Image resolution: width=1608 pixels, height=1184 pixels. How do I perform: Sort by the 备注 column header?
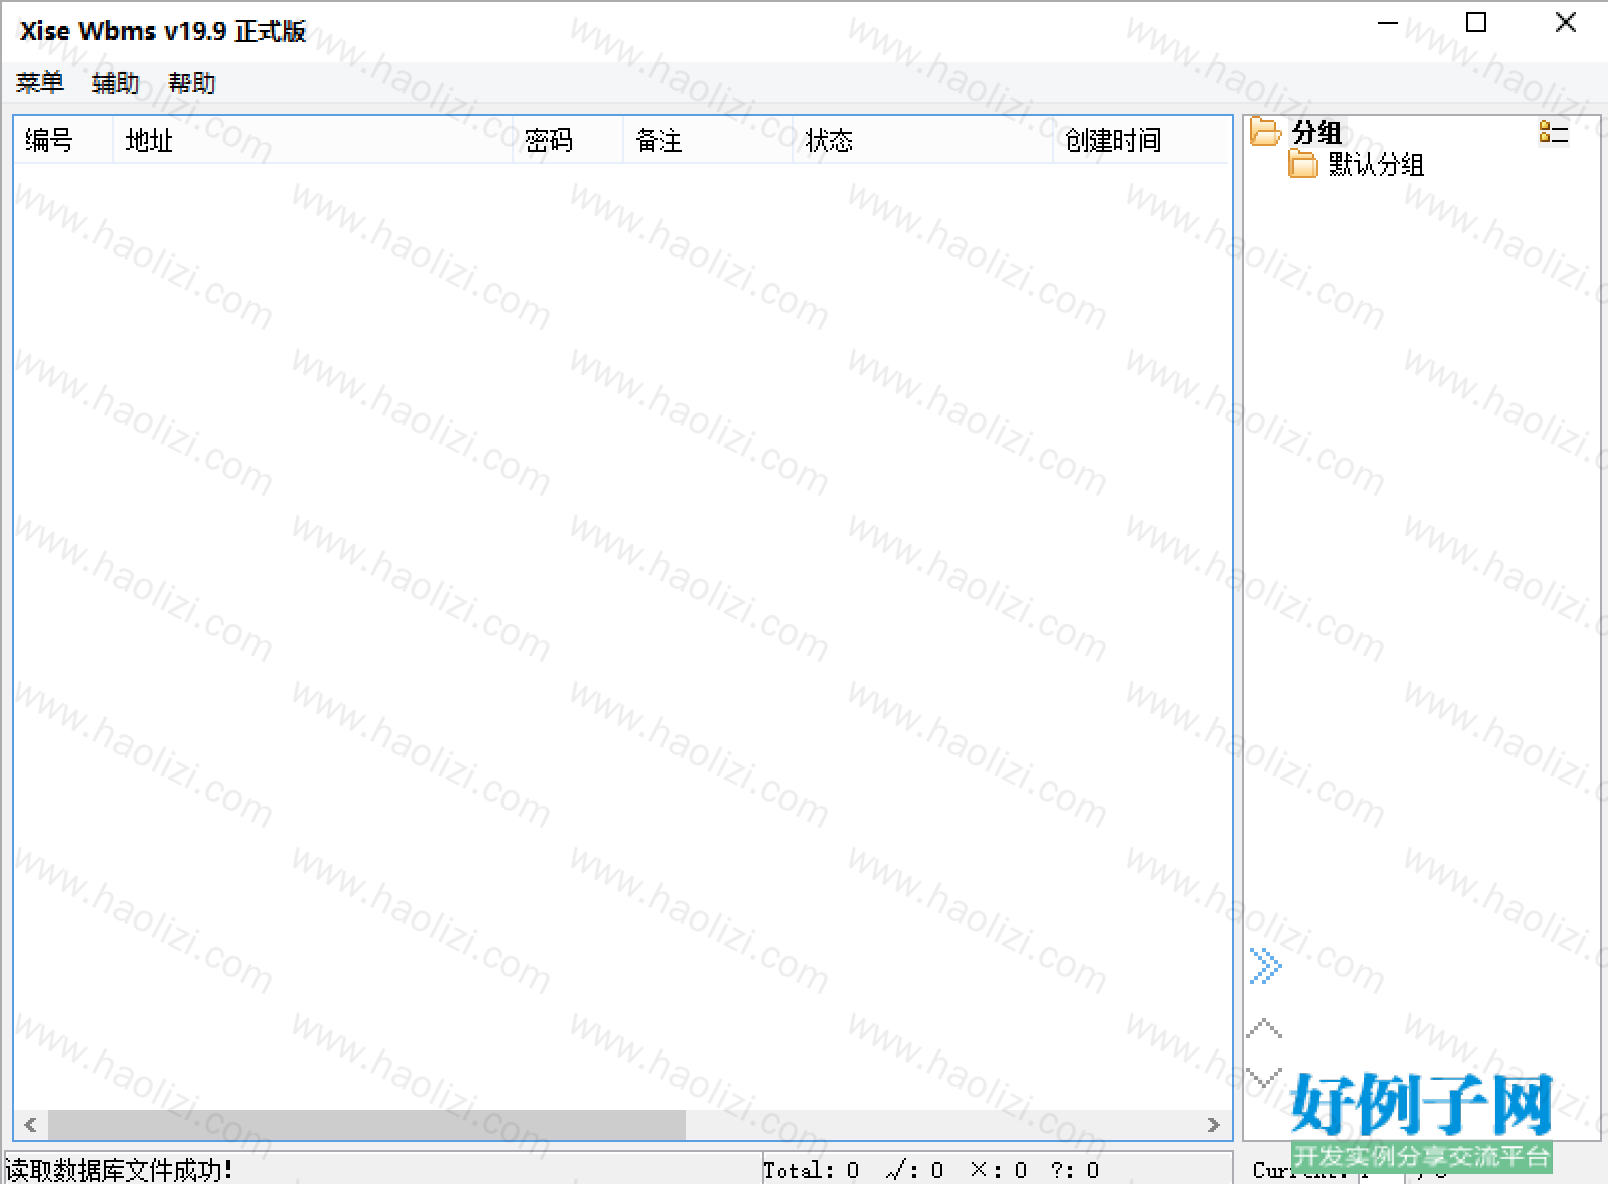[x=708, y=140]
